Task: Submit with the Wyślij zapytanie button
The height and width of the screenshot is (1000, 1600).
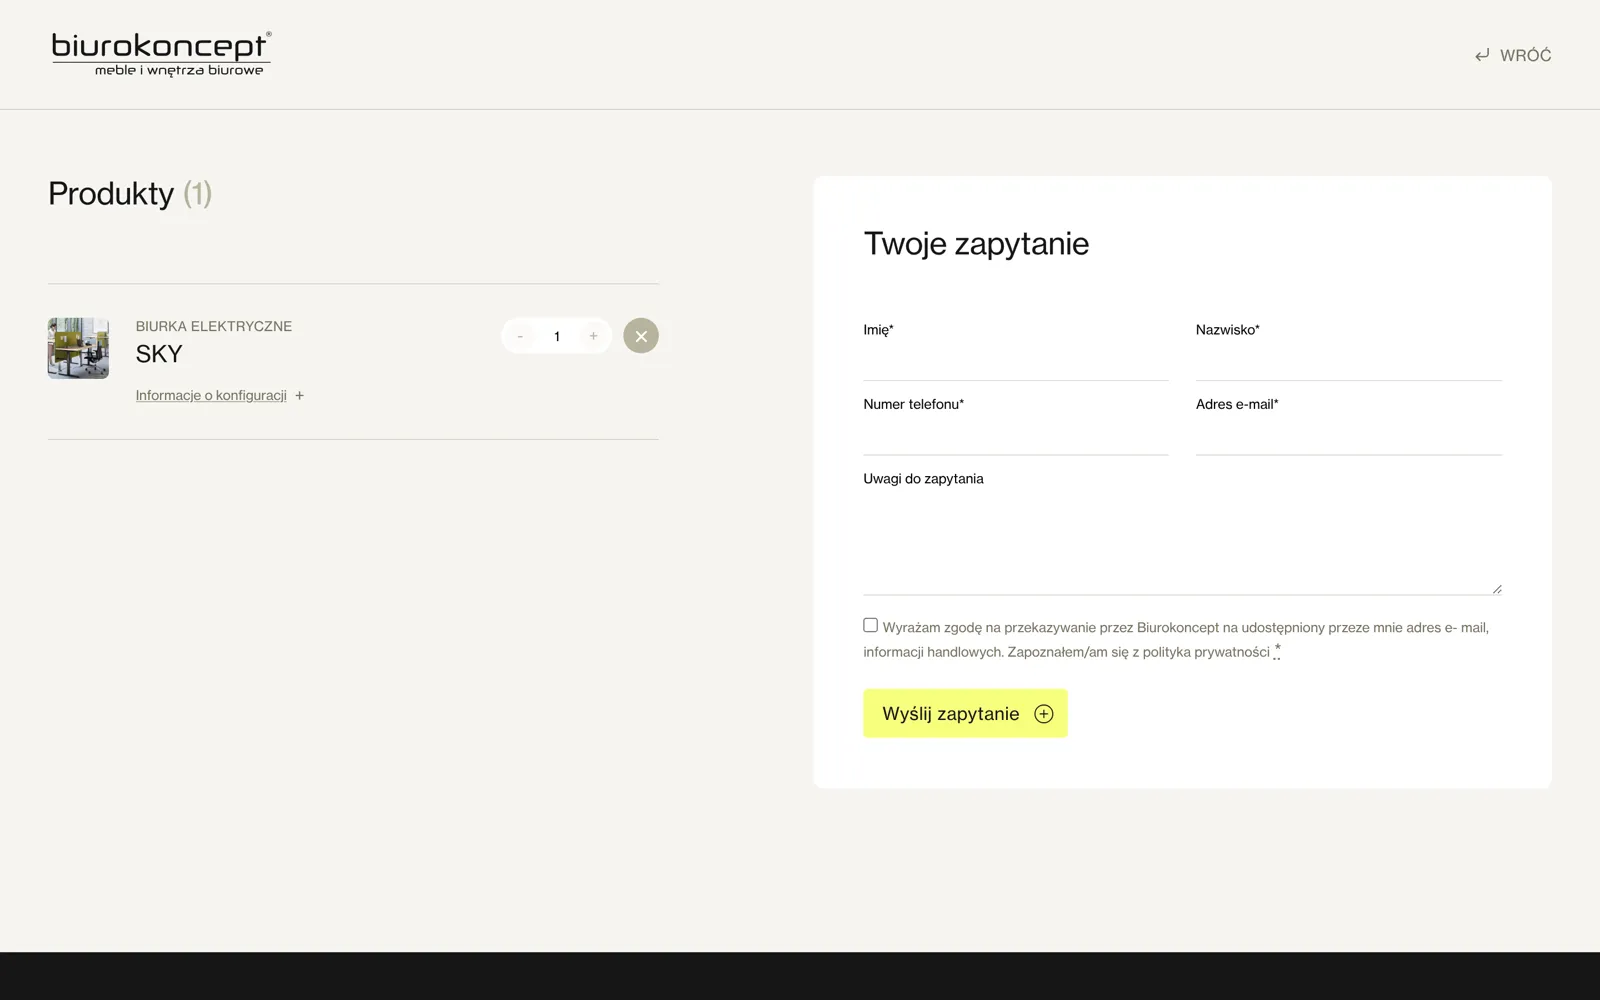Action: click(x=966, y=713)
